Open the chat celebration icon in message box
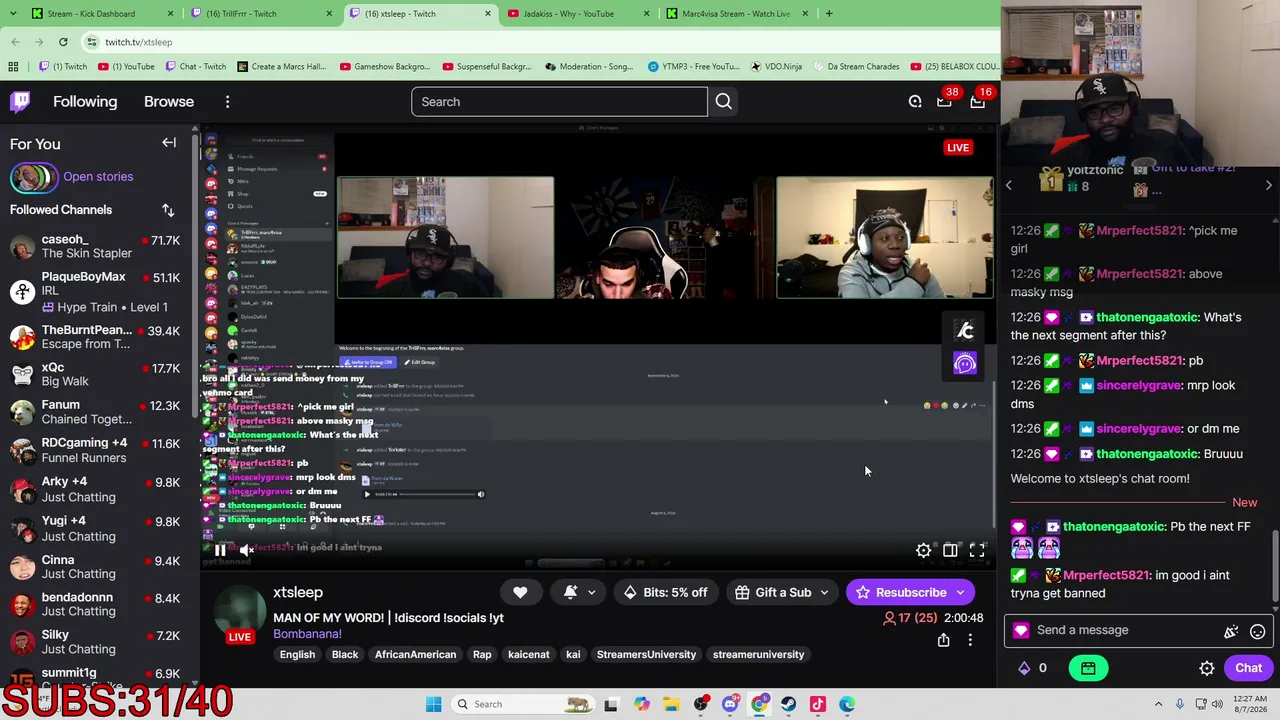 pyautogui.click(x=1231, y=631)
